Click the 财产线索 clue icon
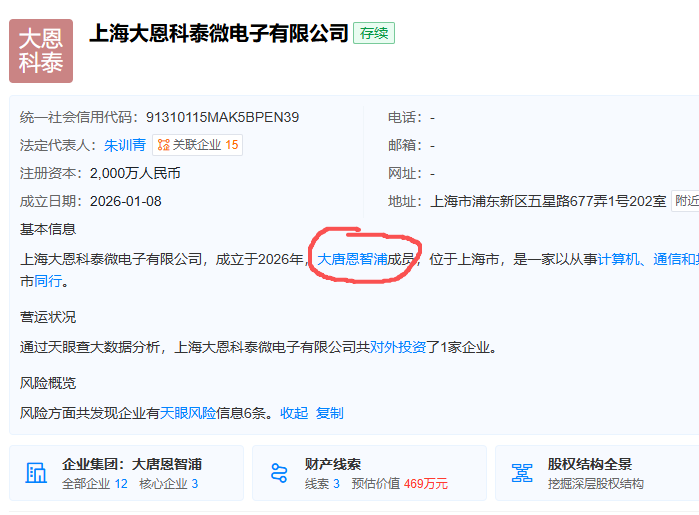This screenshot has width=699, height=515. click(279, 473)
